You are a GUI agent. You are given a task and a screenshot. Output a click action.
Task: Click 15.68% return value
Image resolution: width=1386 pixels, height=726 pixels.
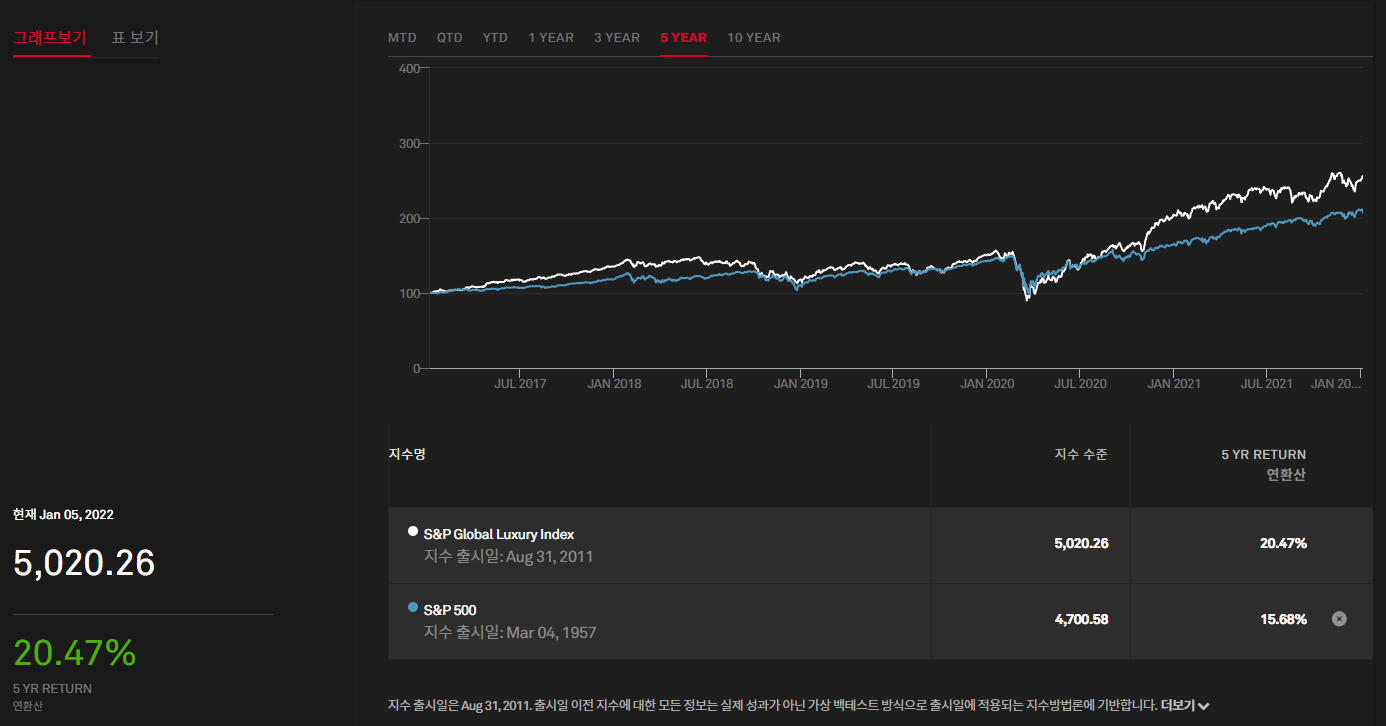coord(1283,619)
